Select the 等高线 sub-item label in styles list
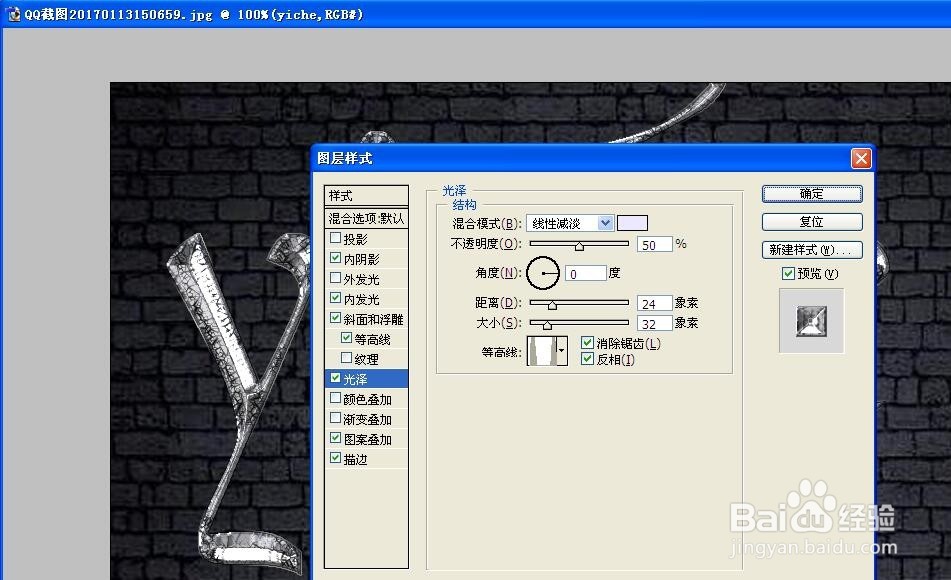 tap(372, 339)
